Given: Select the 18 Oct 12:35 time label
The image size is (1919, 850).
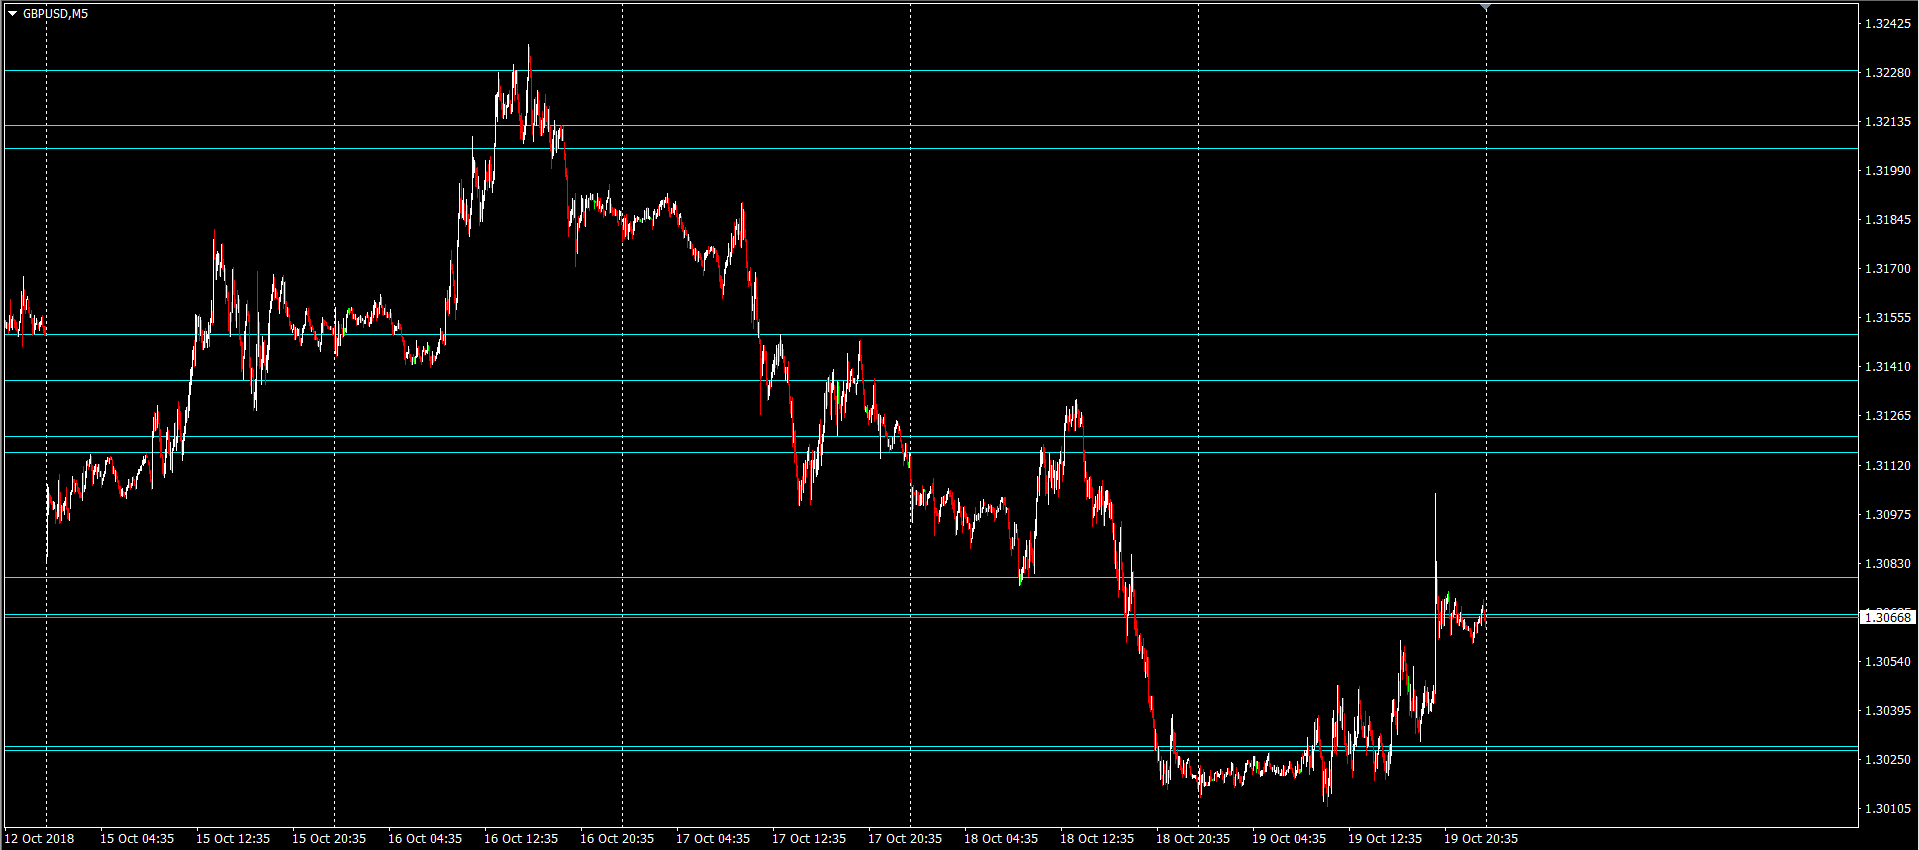Looking at the screenshot, I should pos(1097,838).
